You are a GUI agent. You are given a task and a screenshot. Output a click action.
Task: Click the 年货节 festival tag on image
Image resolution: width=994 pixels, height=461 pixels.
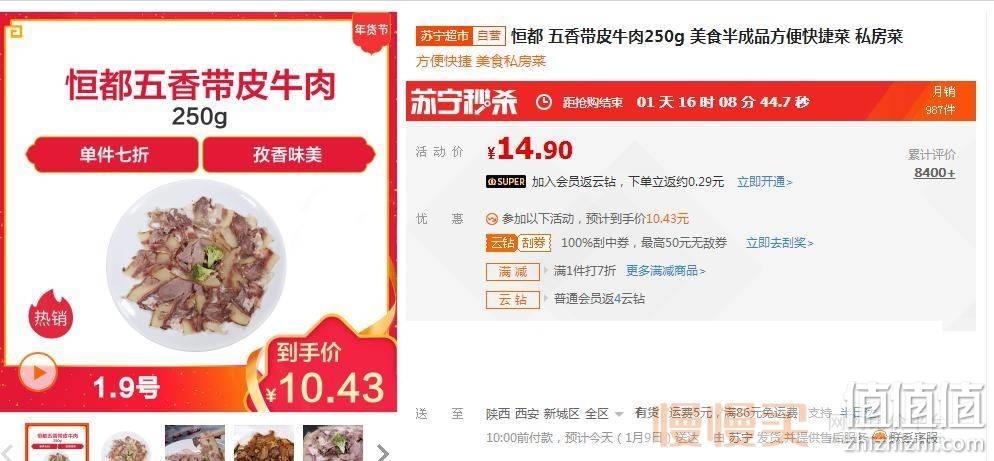click(370, 32)
